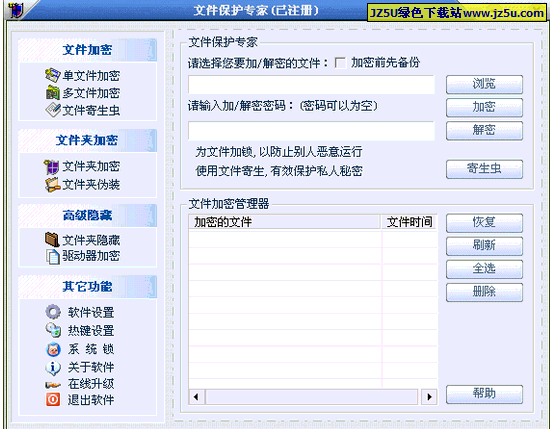Focus the file path input field
The height and width of the screenshot is (429, 550).
point(311,84)
